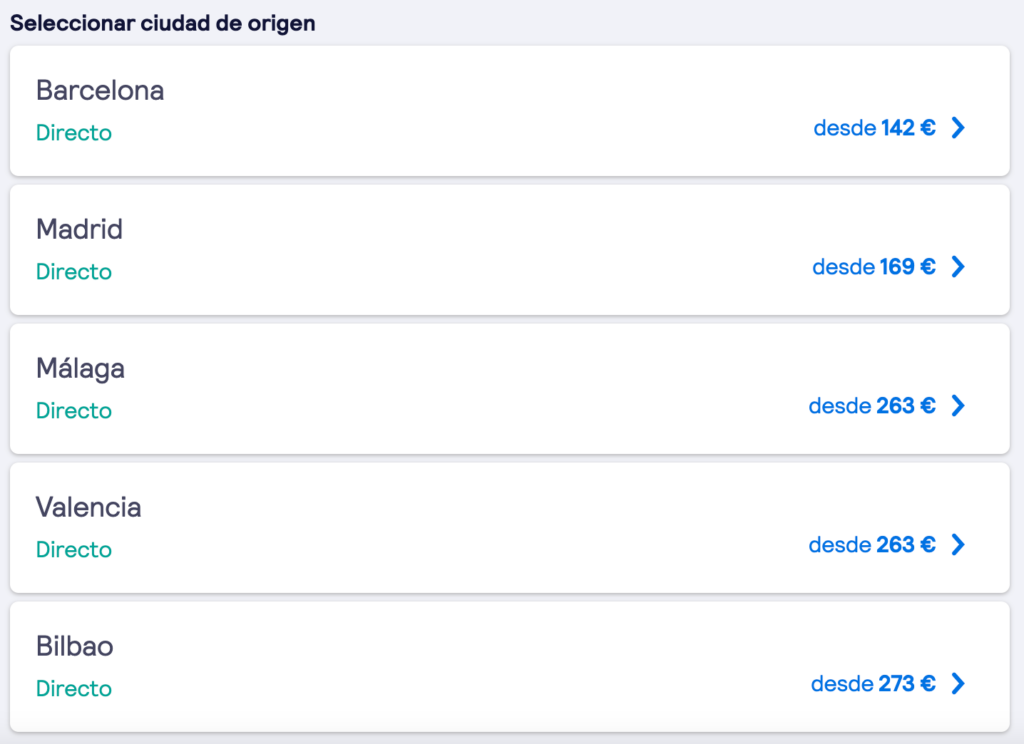Image resolution: width=1024 pixels, height=744 pixels.
Task: Open the desde 142 € price link
Action: click(874, 127)
